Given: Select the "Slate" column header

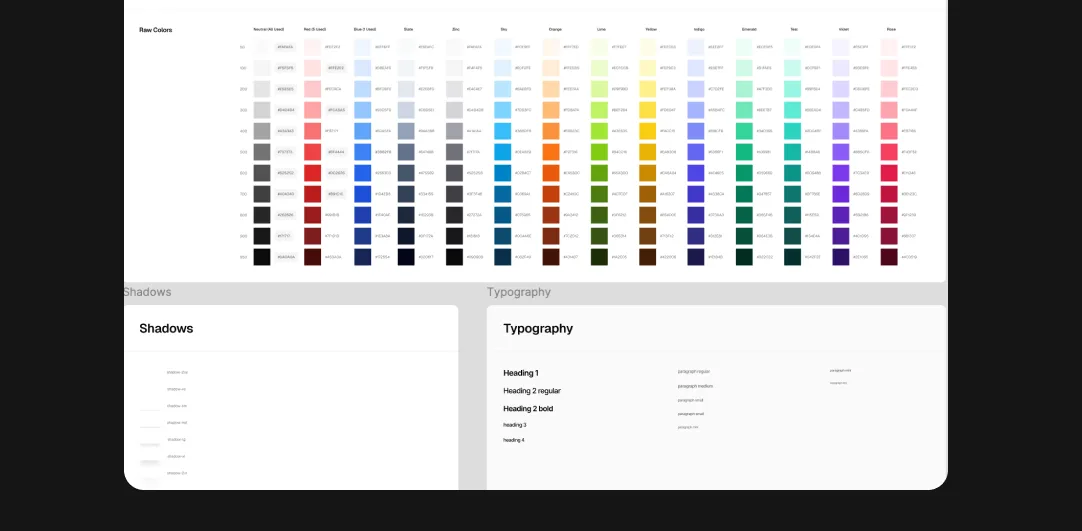Looking at the screenshot, I should [x=409, y=30].
